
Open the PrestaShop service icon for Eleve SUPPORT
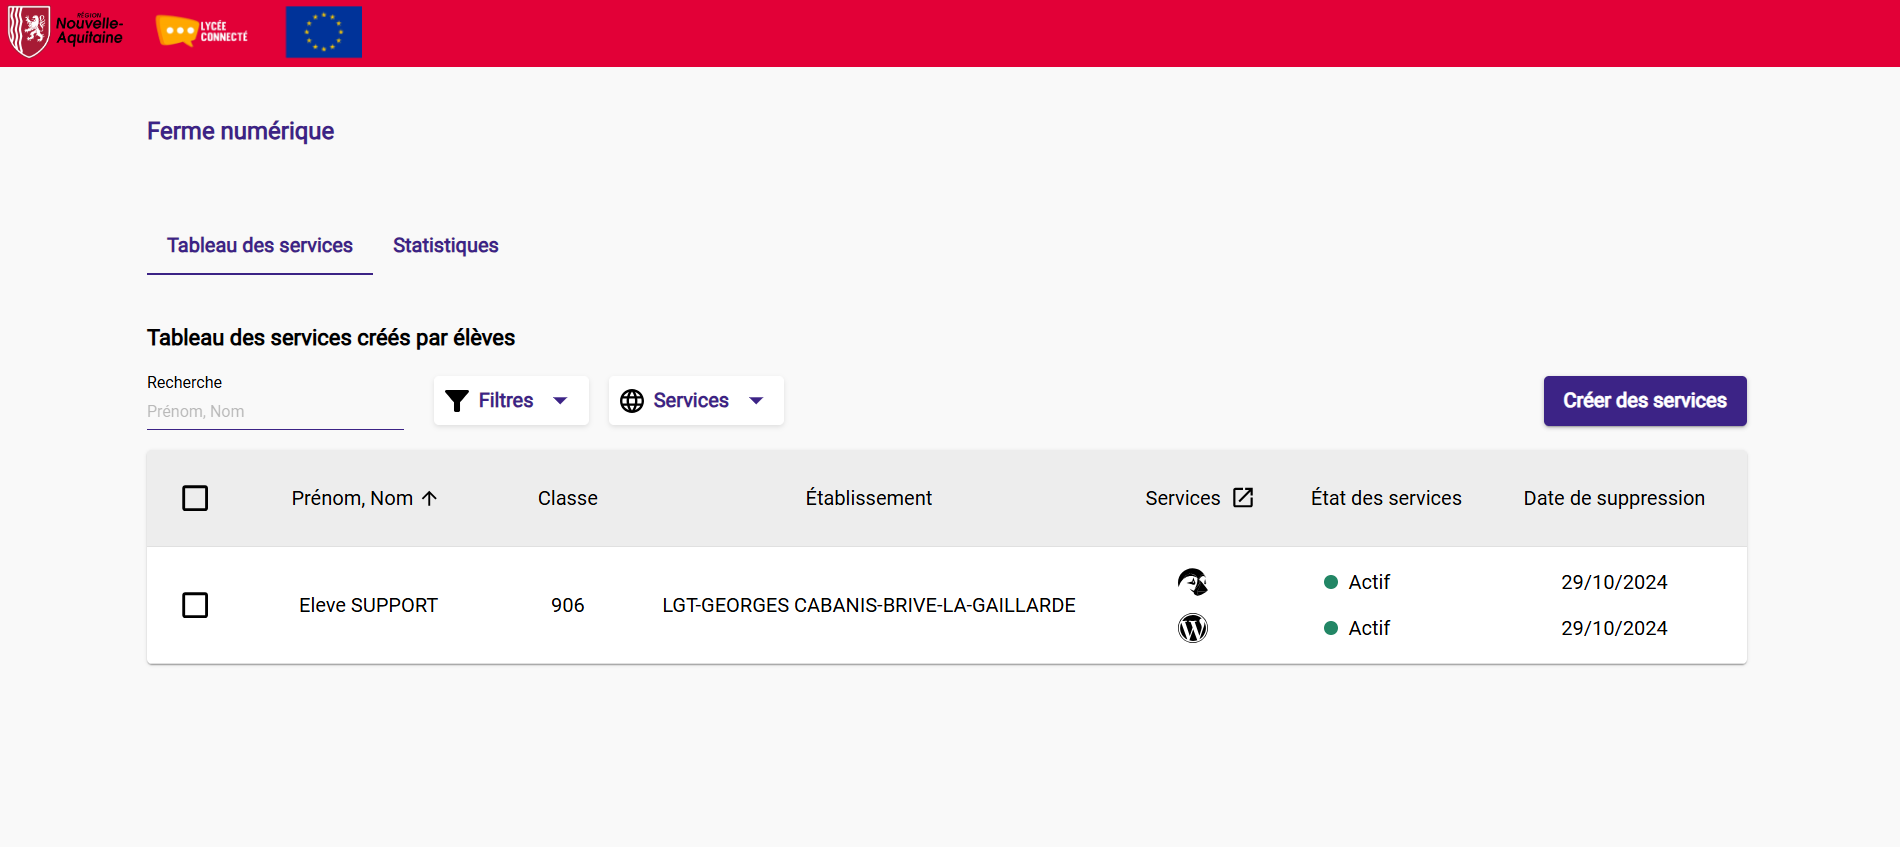[1192, 582]
